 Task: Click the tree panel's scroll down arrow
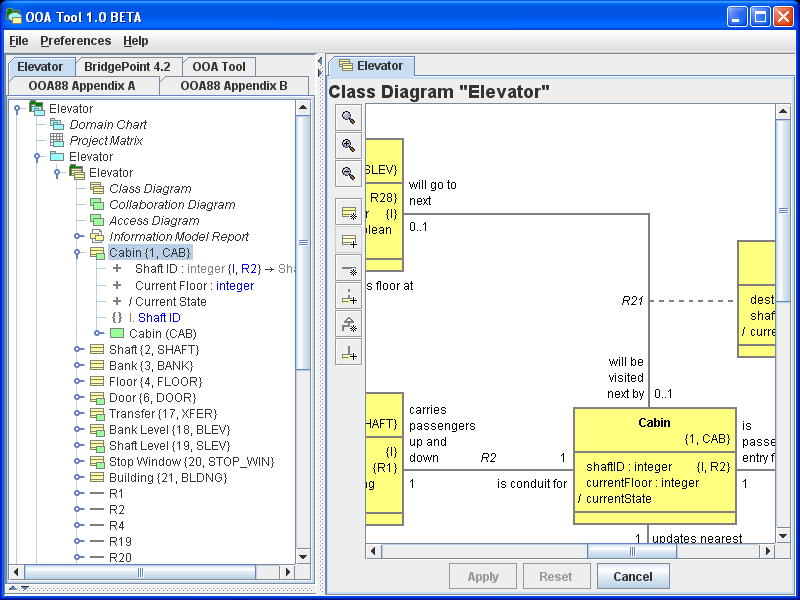click(x=303, y=556)
